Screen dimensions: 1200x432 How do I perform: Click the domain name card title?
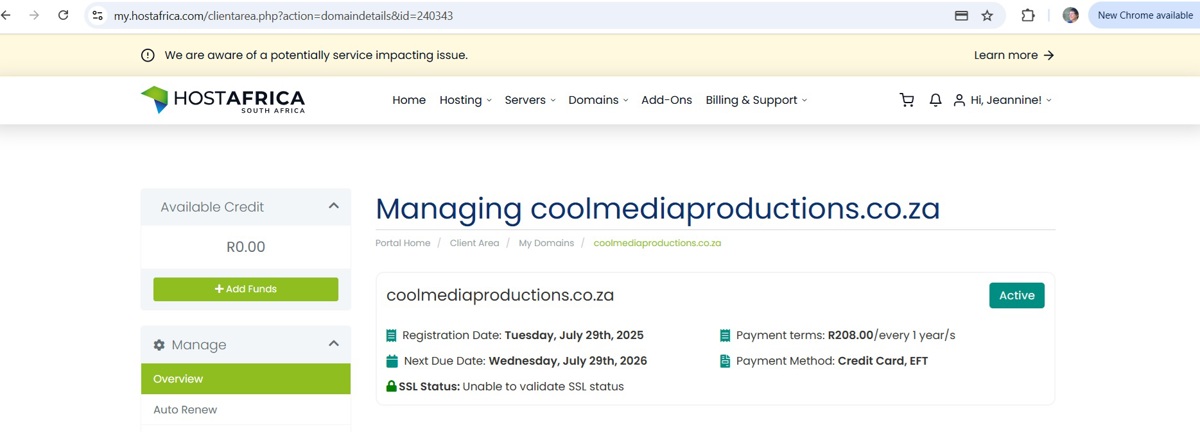point(500,296)
